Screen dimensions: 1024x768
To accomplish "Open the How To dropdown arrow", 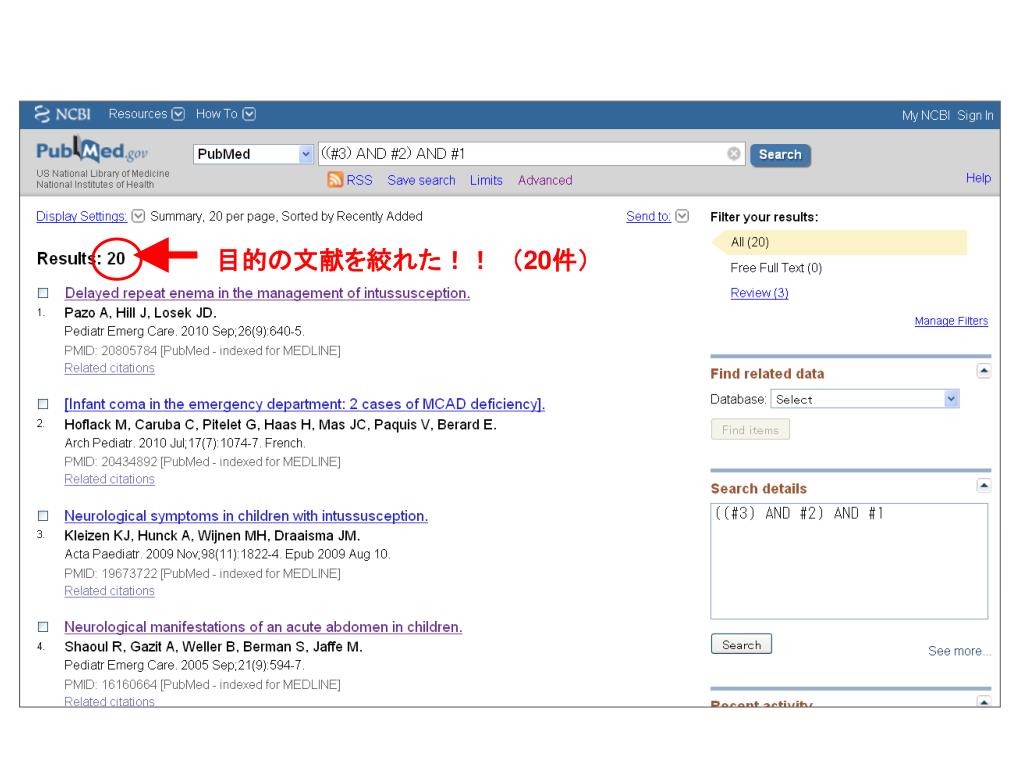I will coord(249,114).
